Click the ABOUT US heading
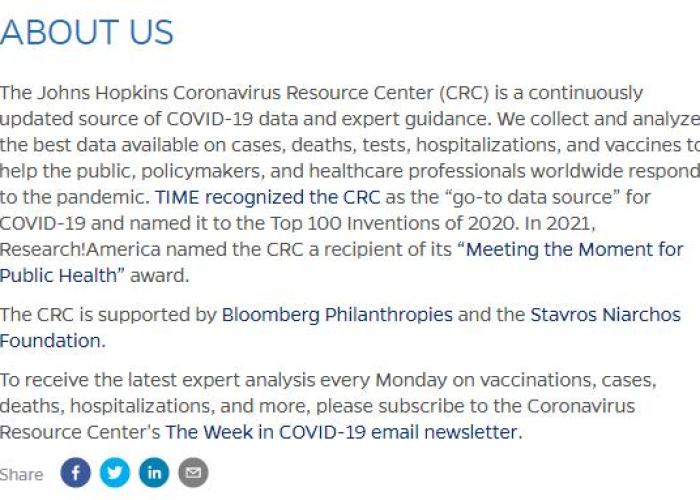 pyautogui.click(x=87, y=32)
